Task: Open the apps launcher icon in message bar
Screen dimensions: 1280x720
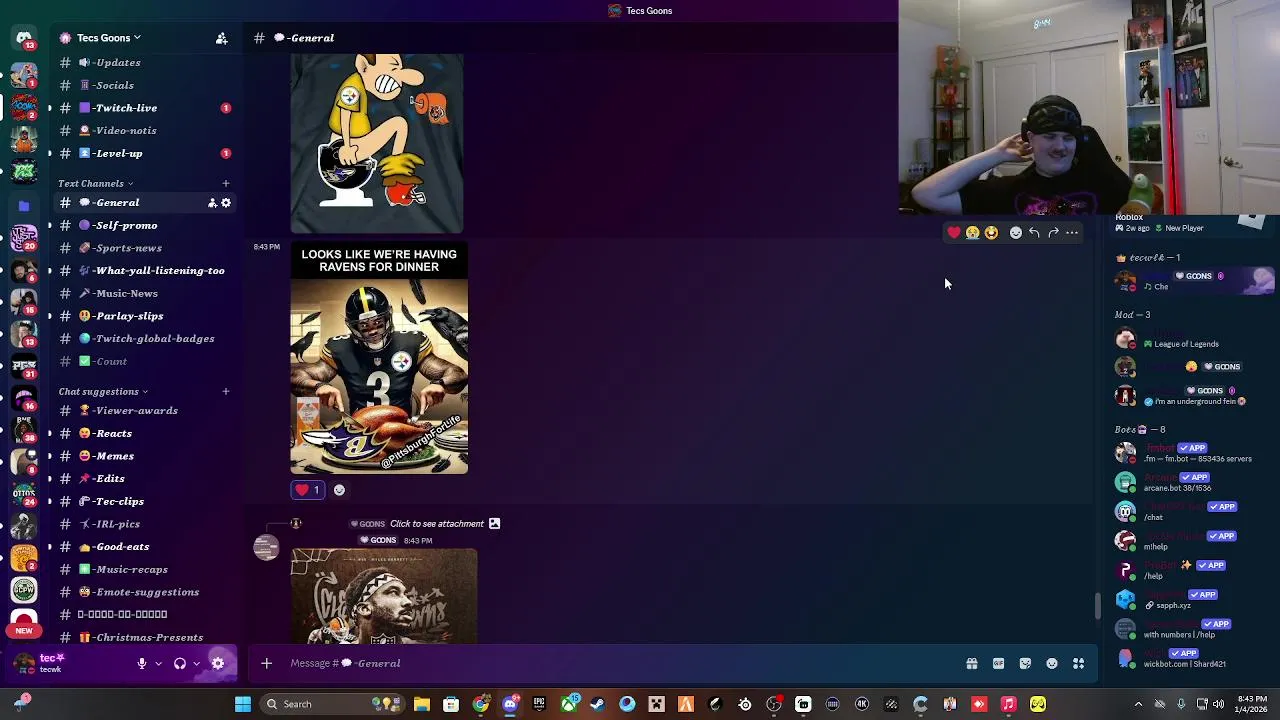Action: click(x=1079, y=663)
